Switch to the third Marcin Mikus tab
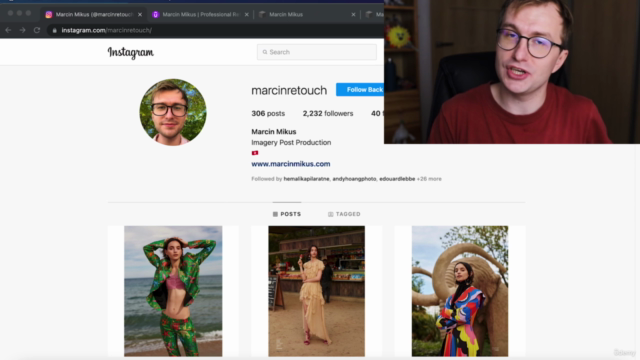 (307, 15)
